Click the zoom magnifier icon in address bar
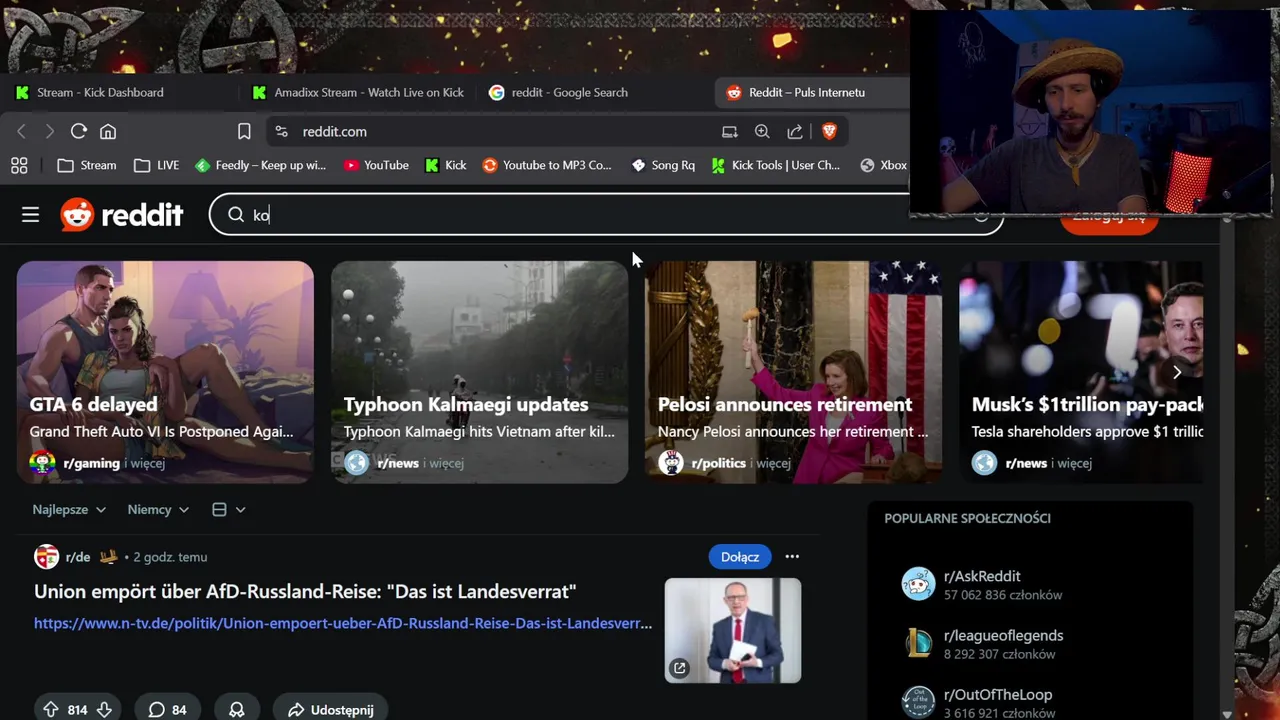Screen dimensions: 1280x720 pos(762,131)
